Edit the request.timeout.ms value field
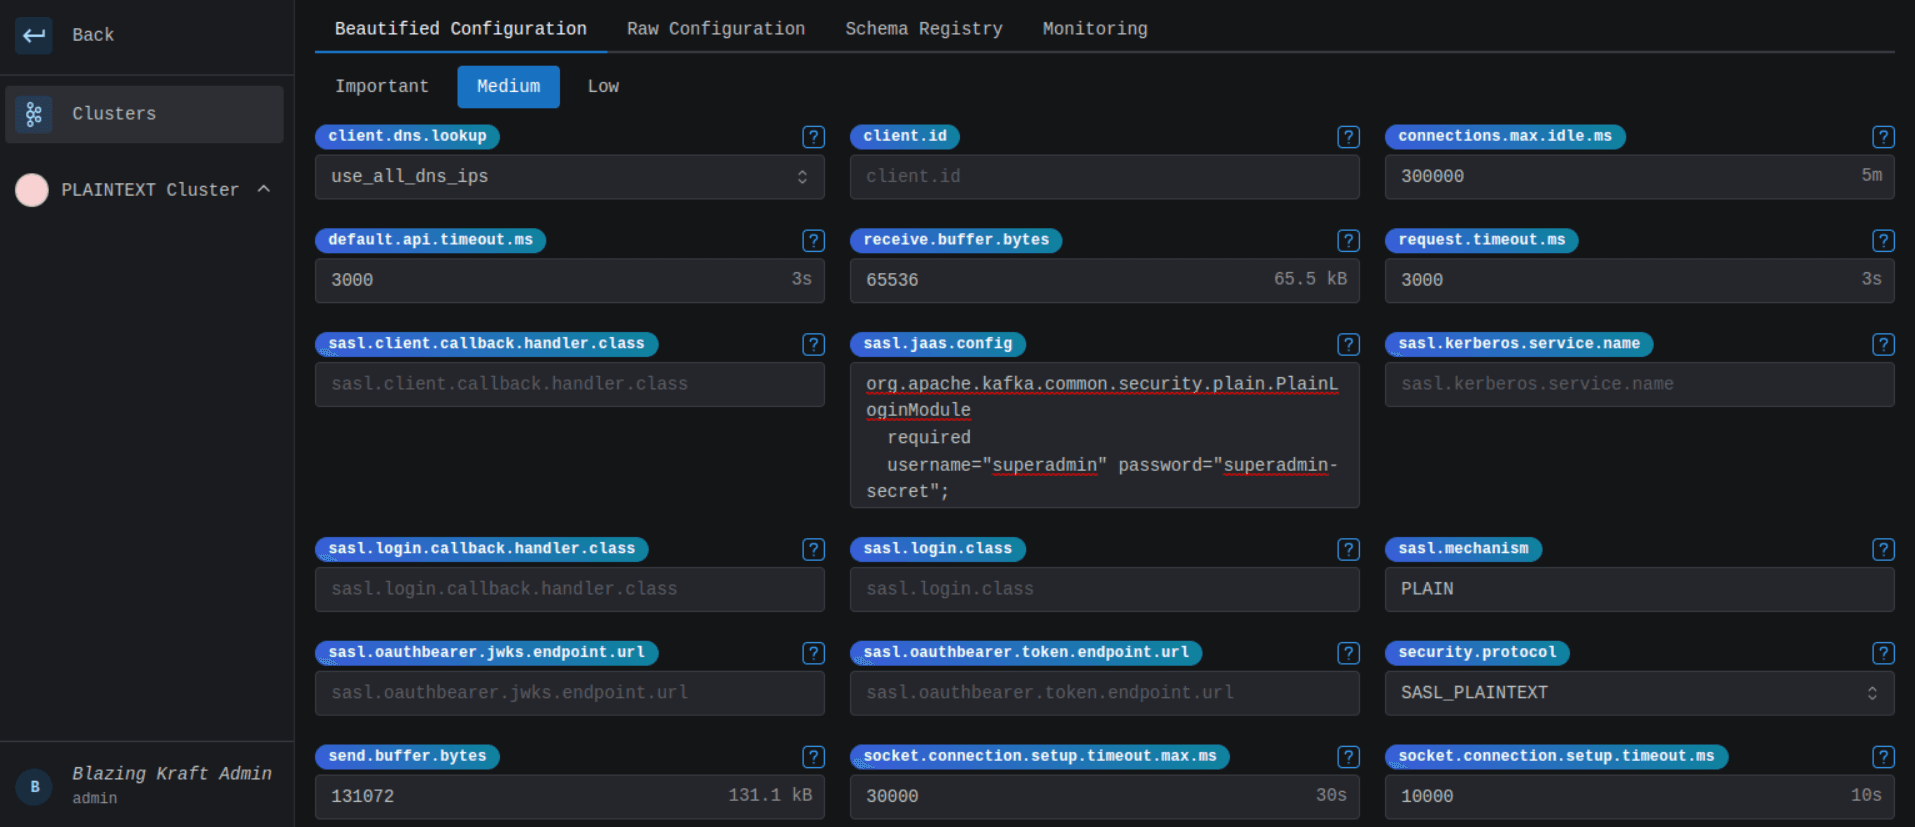The width and height of the screenshot is (1915, 827). click(x=1640, y=281)
